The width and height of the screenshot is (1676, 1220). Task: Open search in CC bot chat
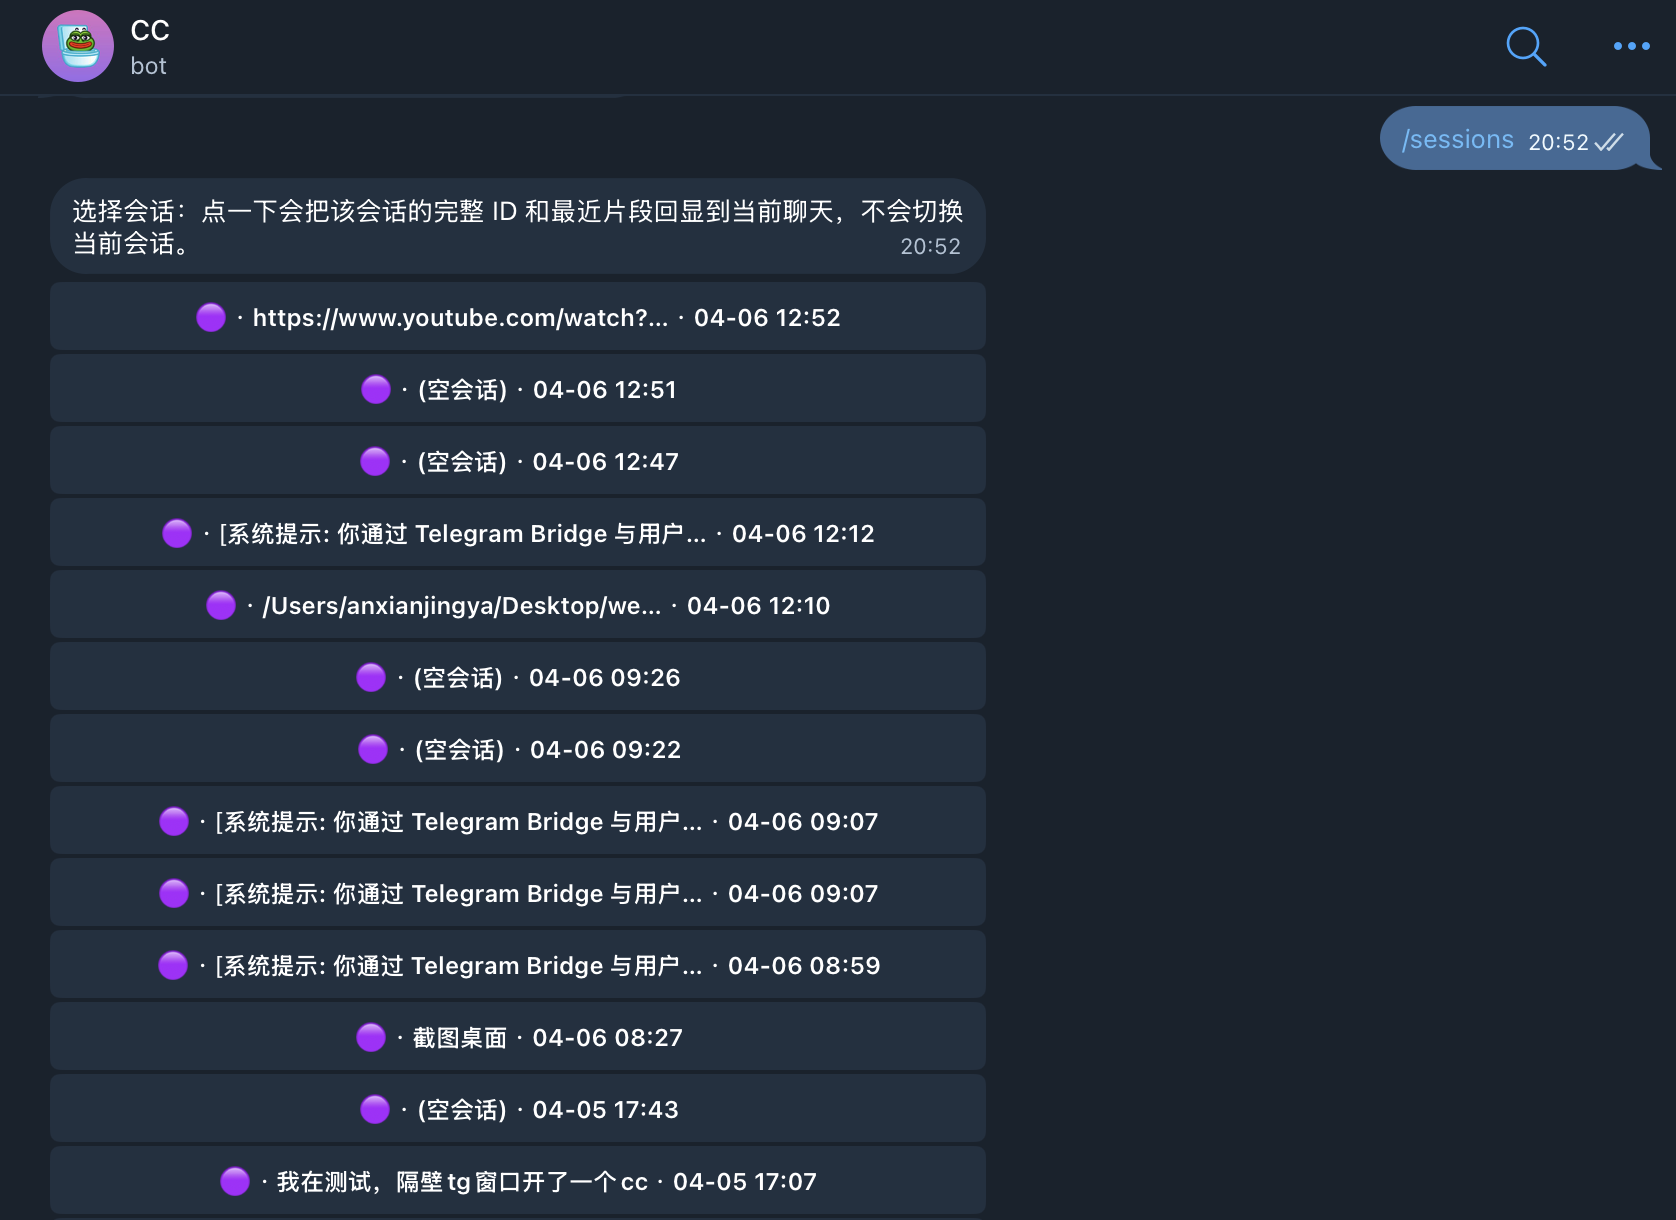[1526, 46]
